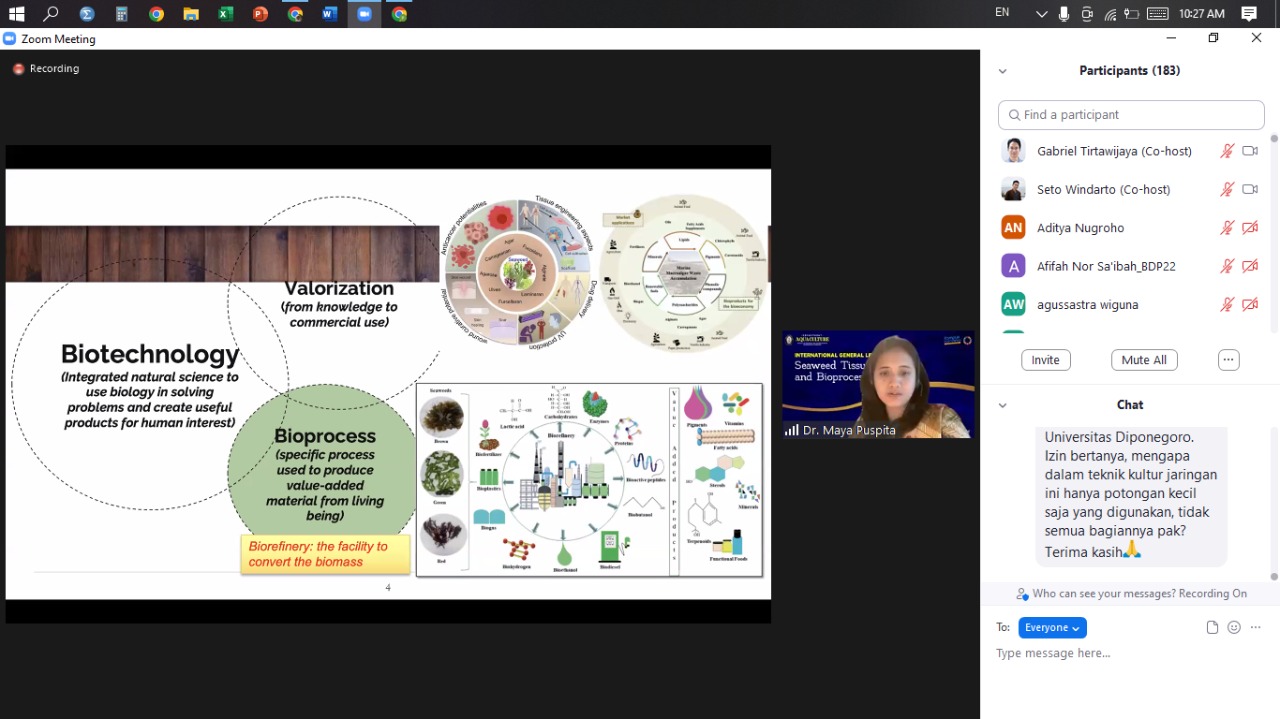This screenshot has width=1280, height=719.
Task: Click the Zoom app taskbar icon
Action: [x=364, y=14]
